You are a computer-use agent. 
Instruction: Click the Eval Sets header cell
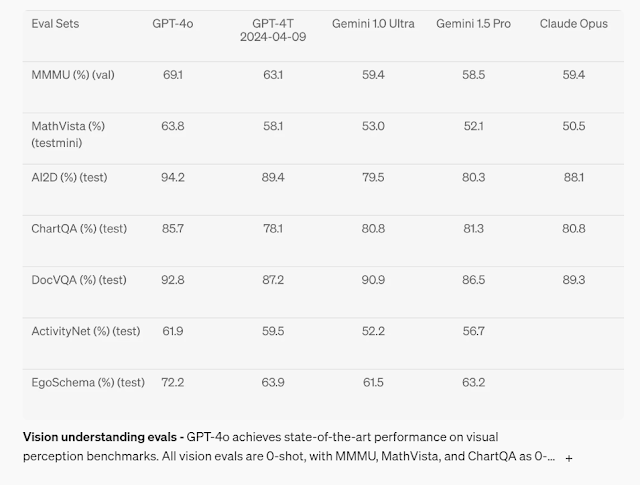(55, 24)
